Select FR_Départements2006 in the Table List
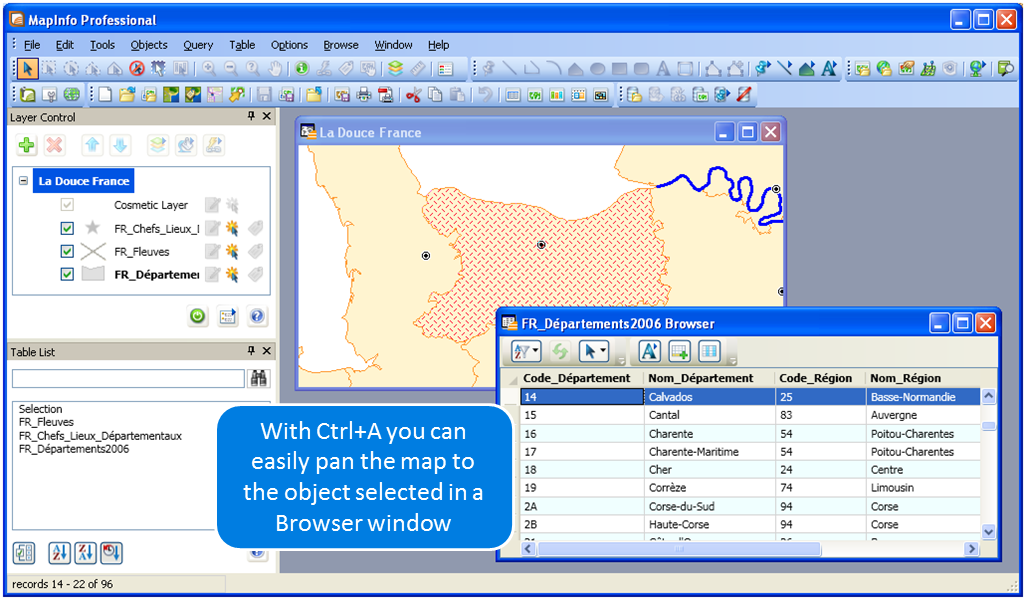1028x601 pixels. pos(73,449)
